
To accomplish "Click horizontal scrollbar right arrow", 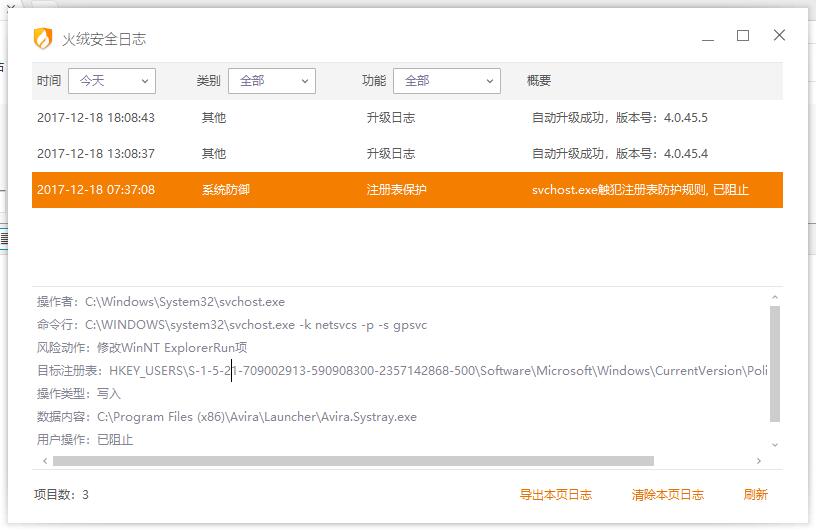I will (759, 461).
